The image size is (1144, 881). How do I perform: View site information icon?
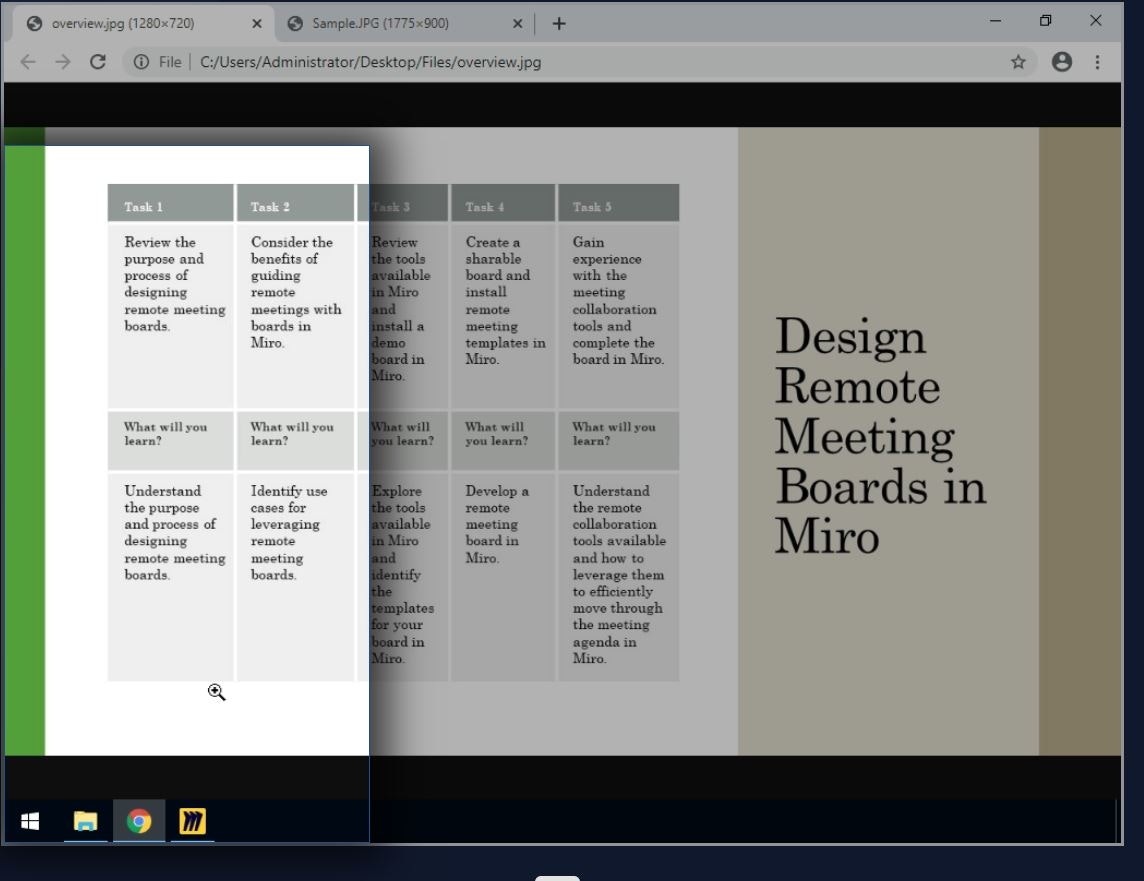141,62
